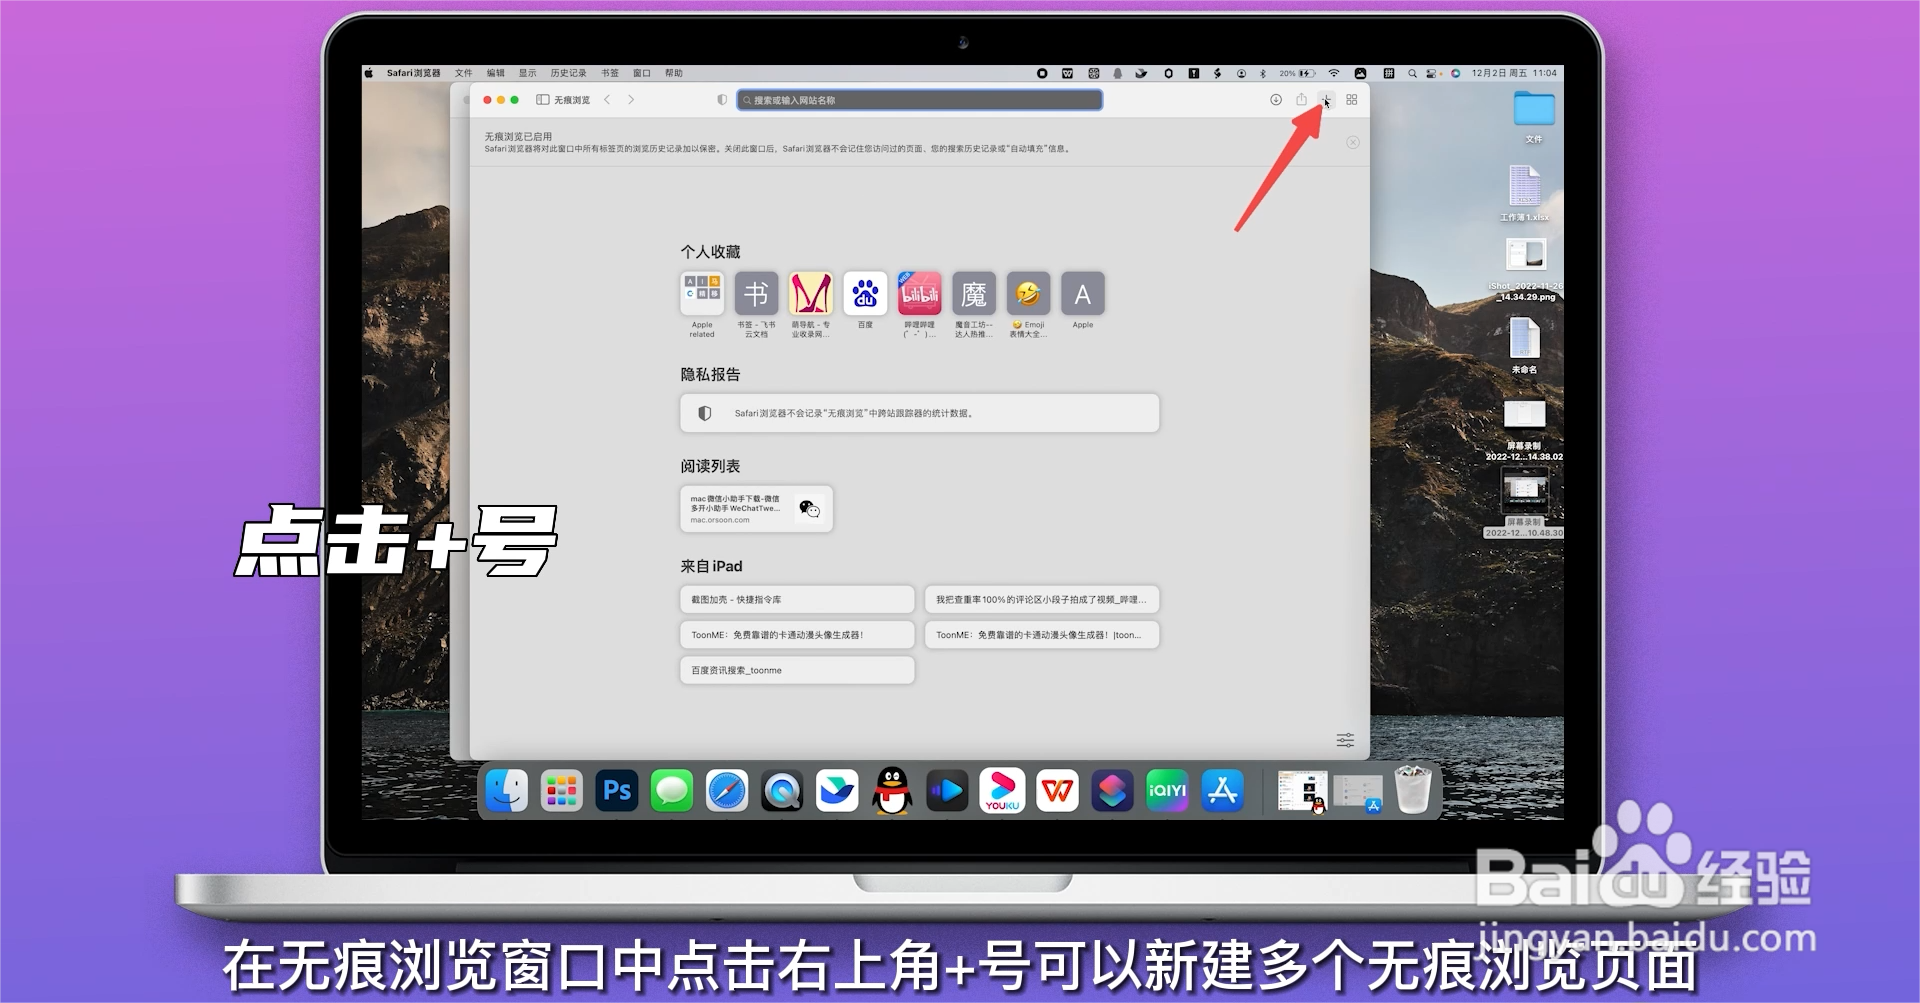Viewport: 1920px width, 1003px height.
Task: Open the Downloads icon in Safari toolbar
Action: pyautogui.click(x=1276, y=100)
